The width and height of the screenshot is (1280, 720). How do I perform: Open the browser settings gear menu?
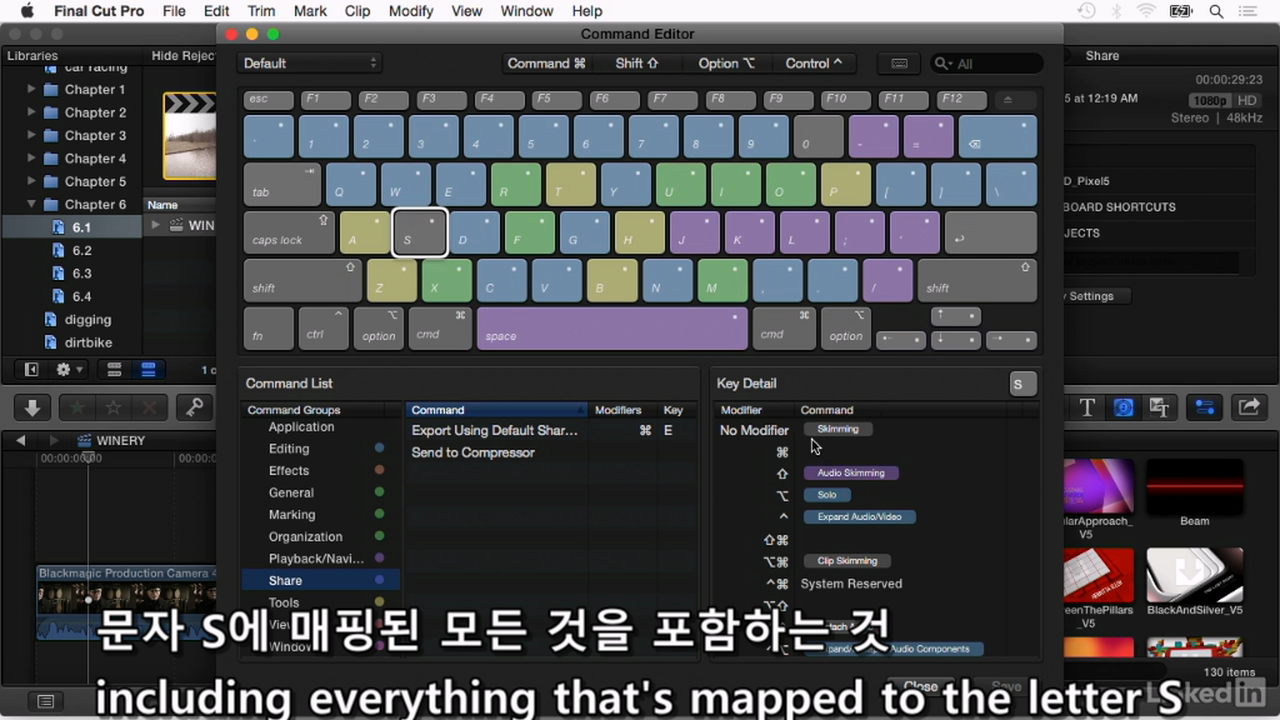[x=69, y=369]
